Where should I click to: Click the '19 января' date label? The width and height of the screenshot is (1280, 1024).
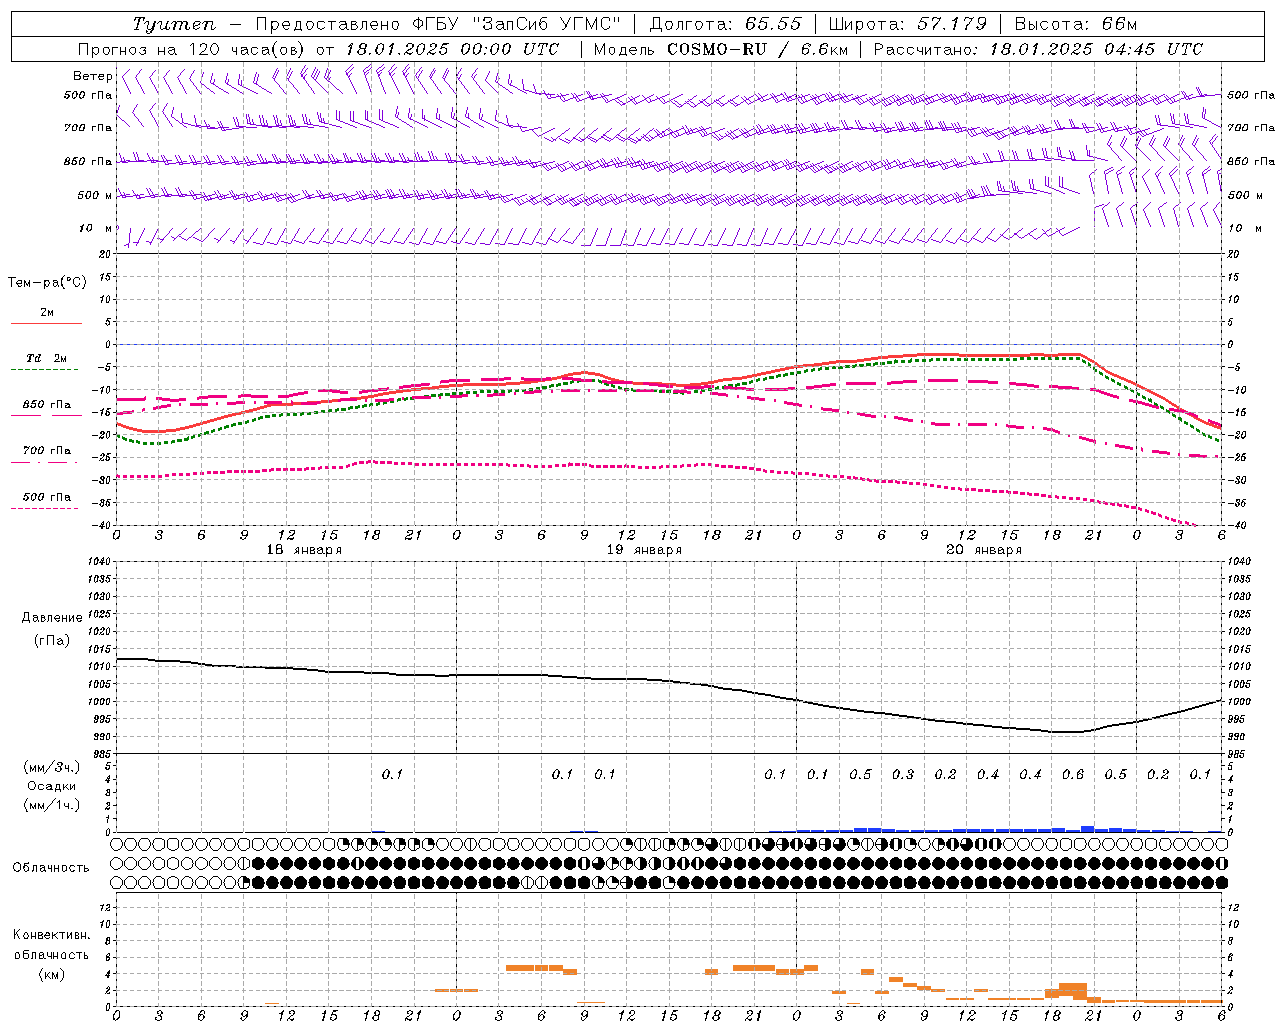tap(644, 550)
